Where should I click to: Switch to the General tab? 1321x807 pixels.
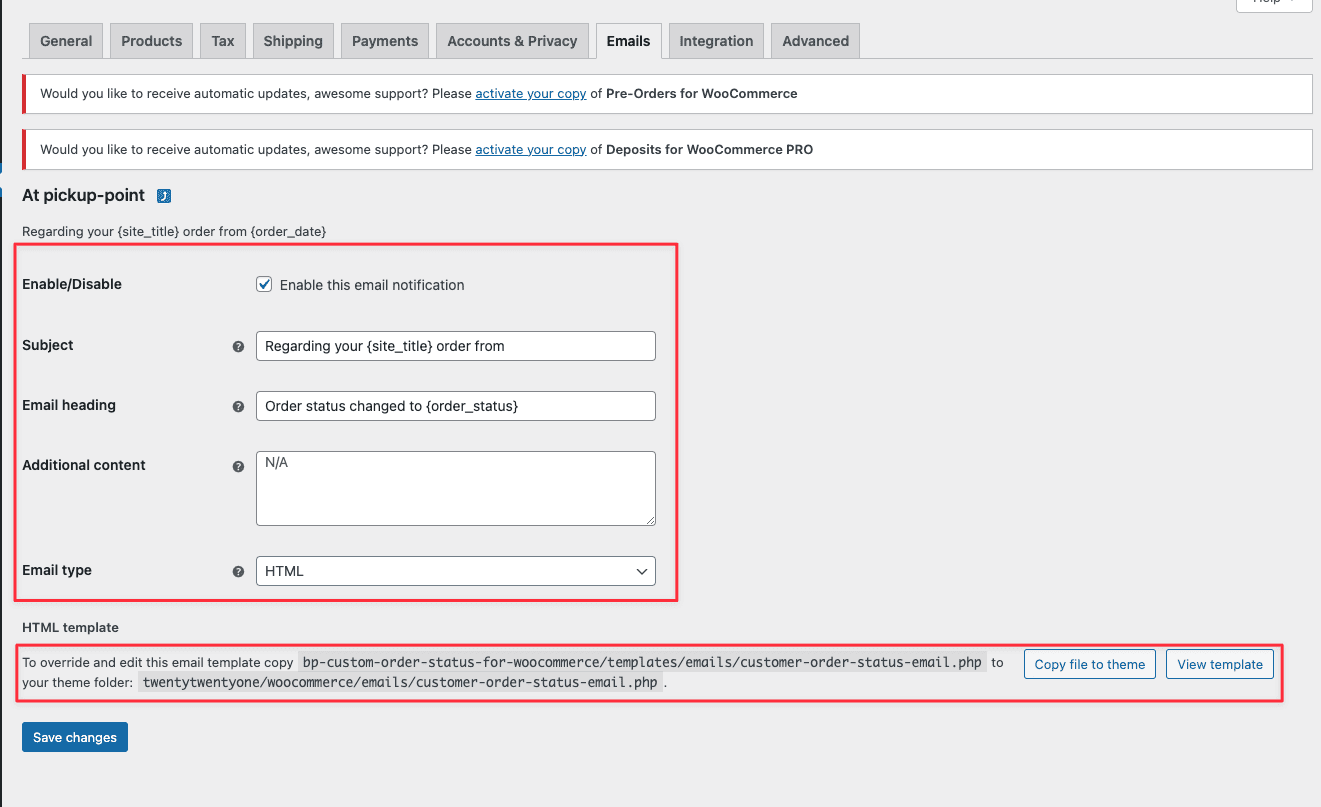[x=66, y=41]
